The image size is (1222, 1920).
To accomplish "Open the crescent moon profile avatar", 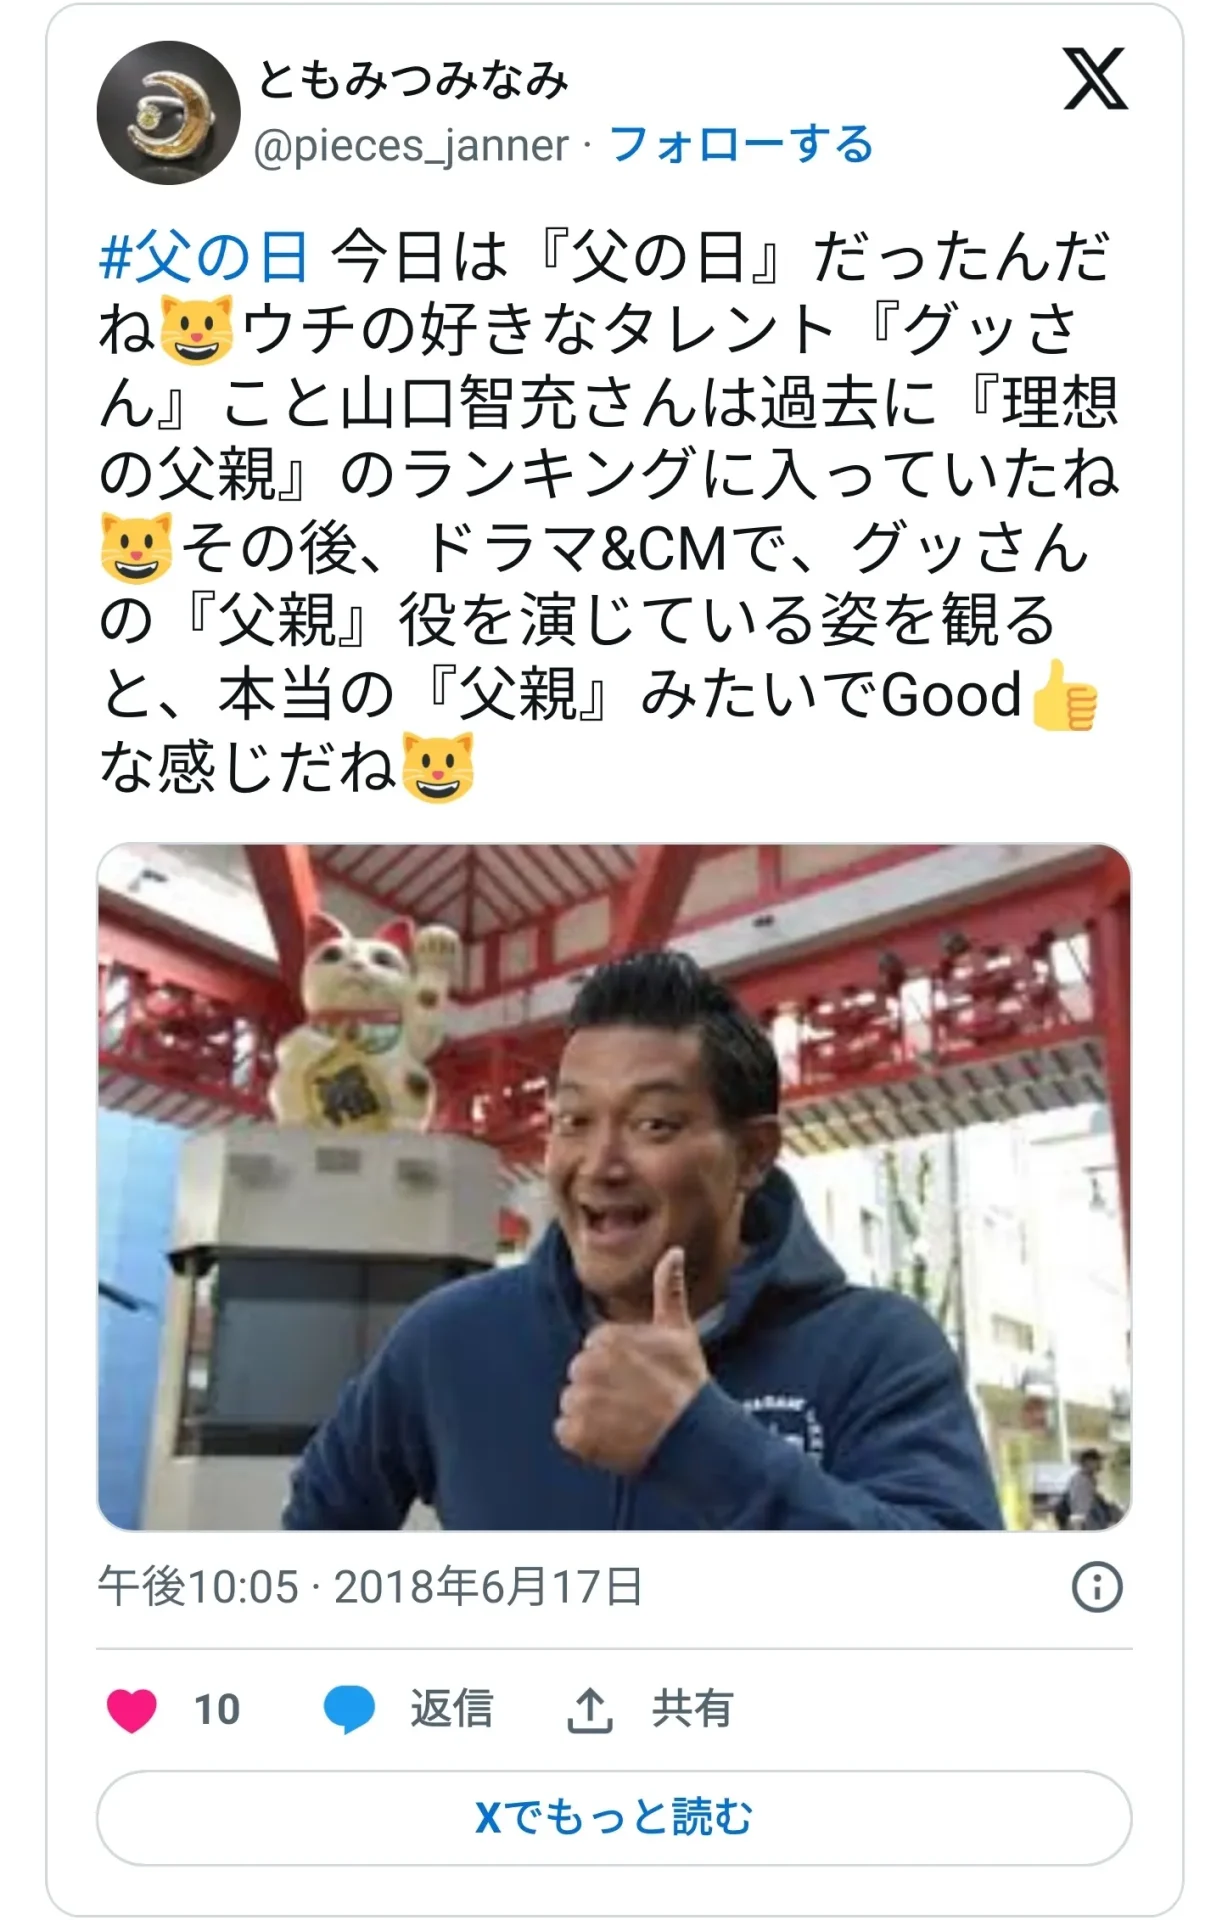I will 168,113.
